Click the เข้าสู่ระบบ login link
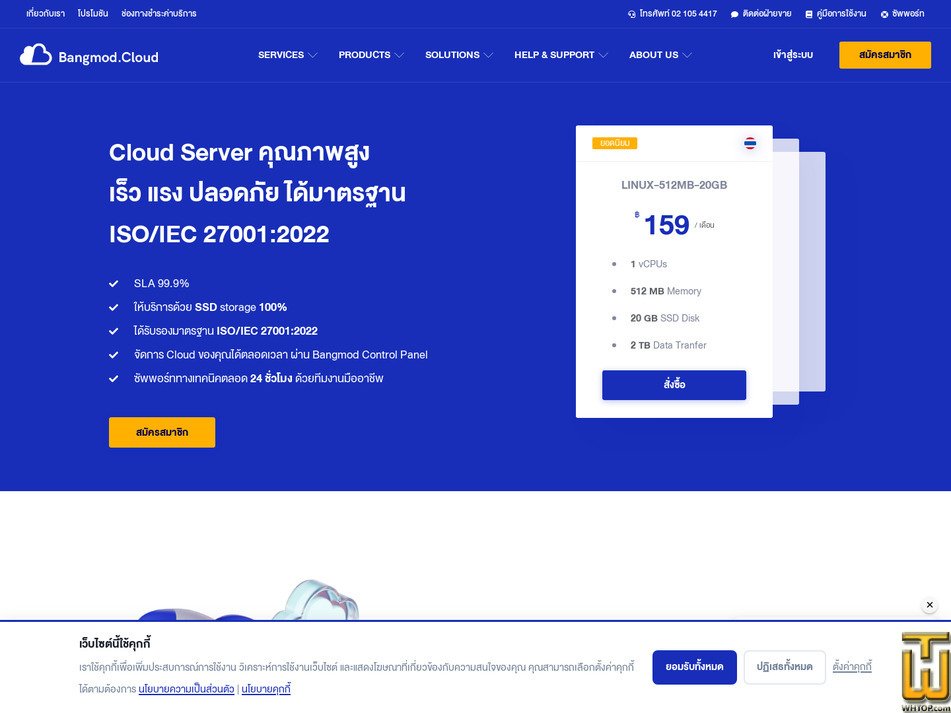Screen dimensions: 951x713 793,55
